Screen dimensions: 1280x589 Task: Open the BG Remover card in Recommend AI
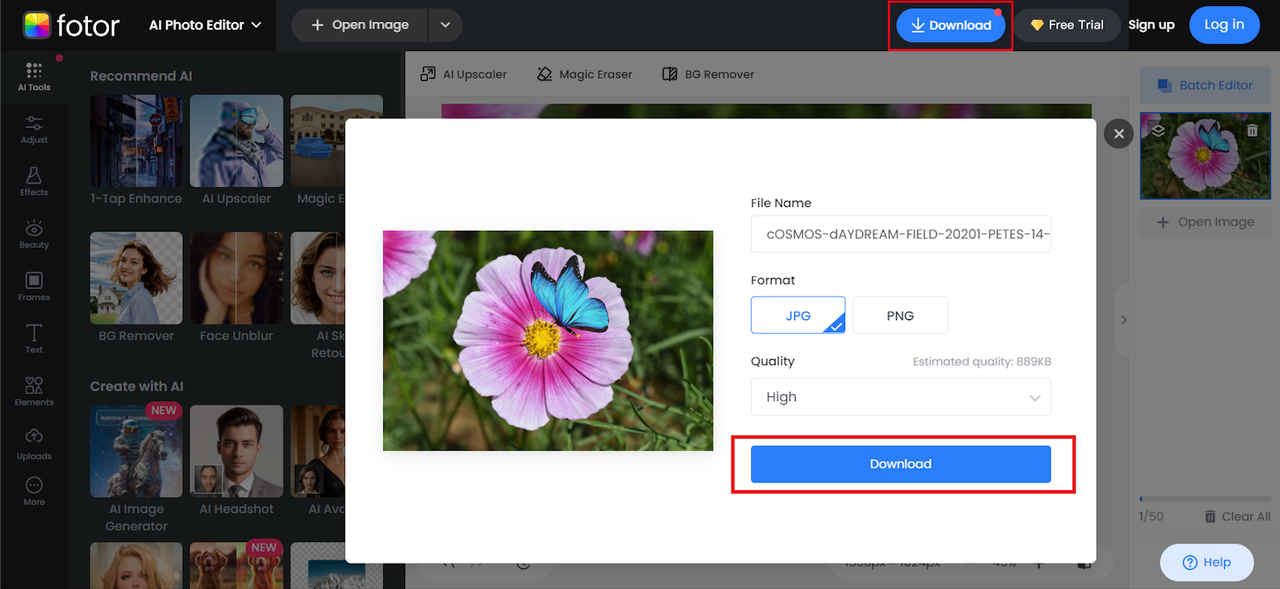pyautogui.click(x=136, y=288)
